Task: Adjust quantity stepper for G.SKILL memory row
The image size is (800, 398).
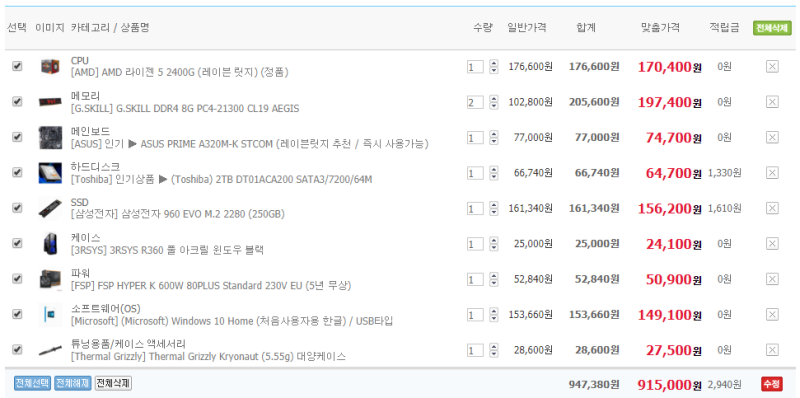Action: (x=493, y=102)
